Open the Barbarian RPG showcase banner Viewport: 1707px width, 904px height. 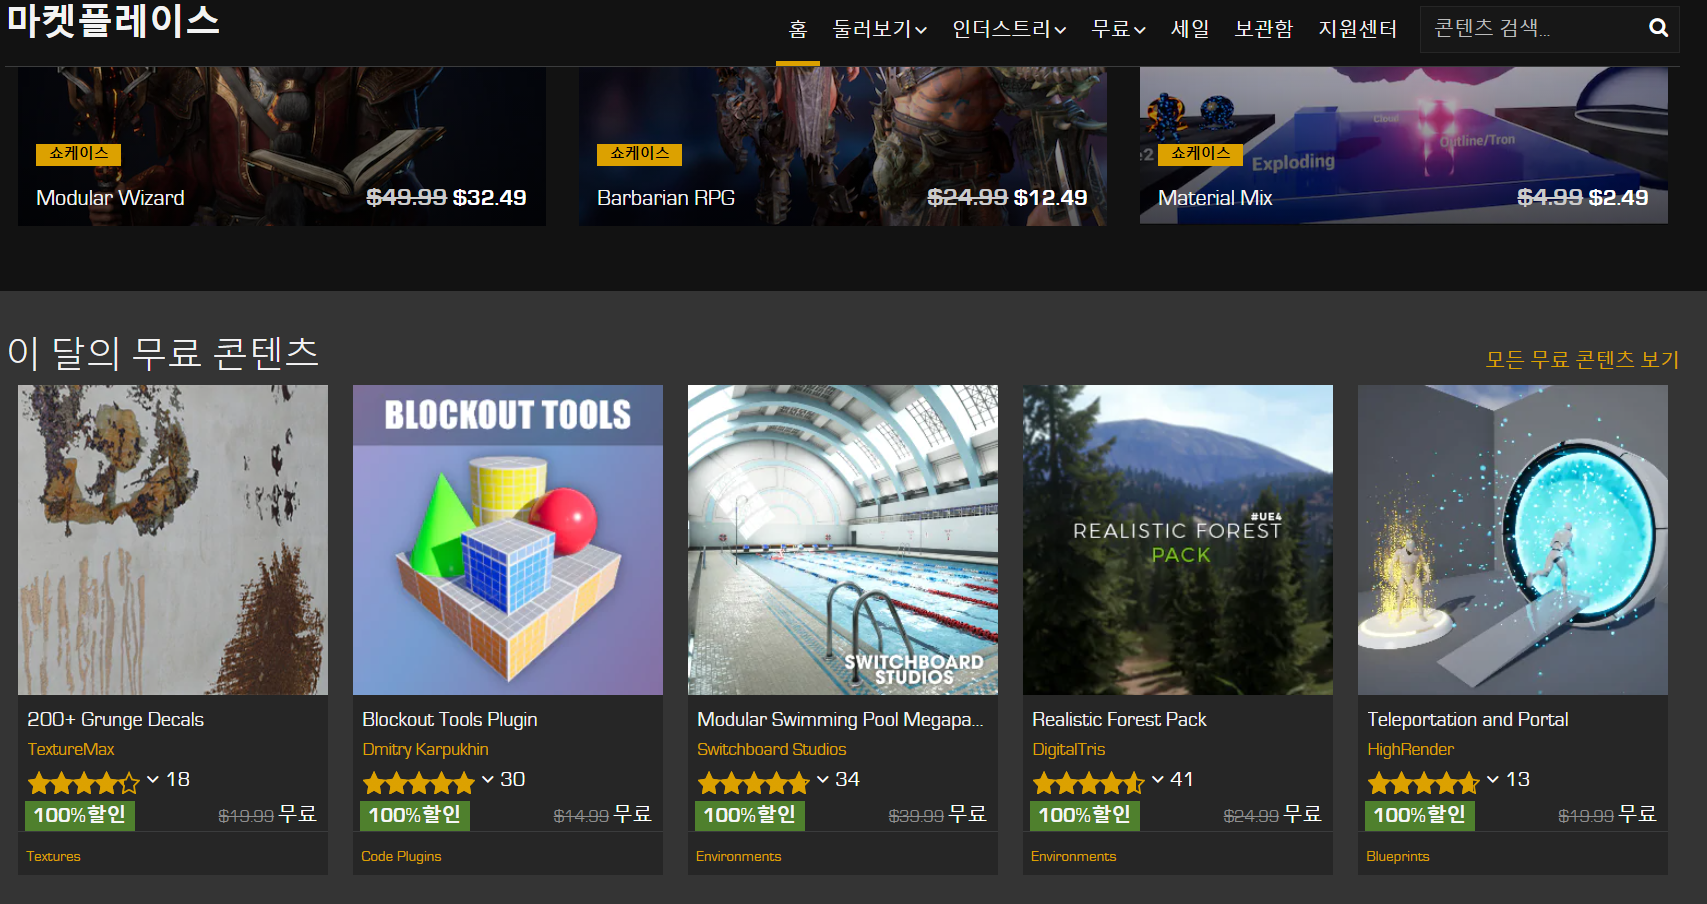(x=843, y=146)
